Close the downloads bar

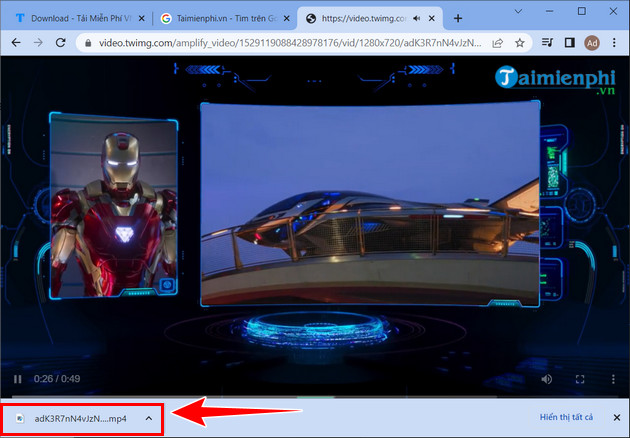pyautogui.click(x=617, y=418)
